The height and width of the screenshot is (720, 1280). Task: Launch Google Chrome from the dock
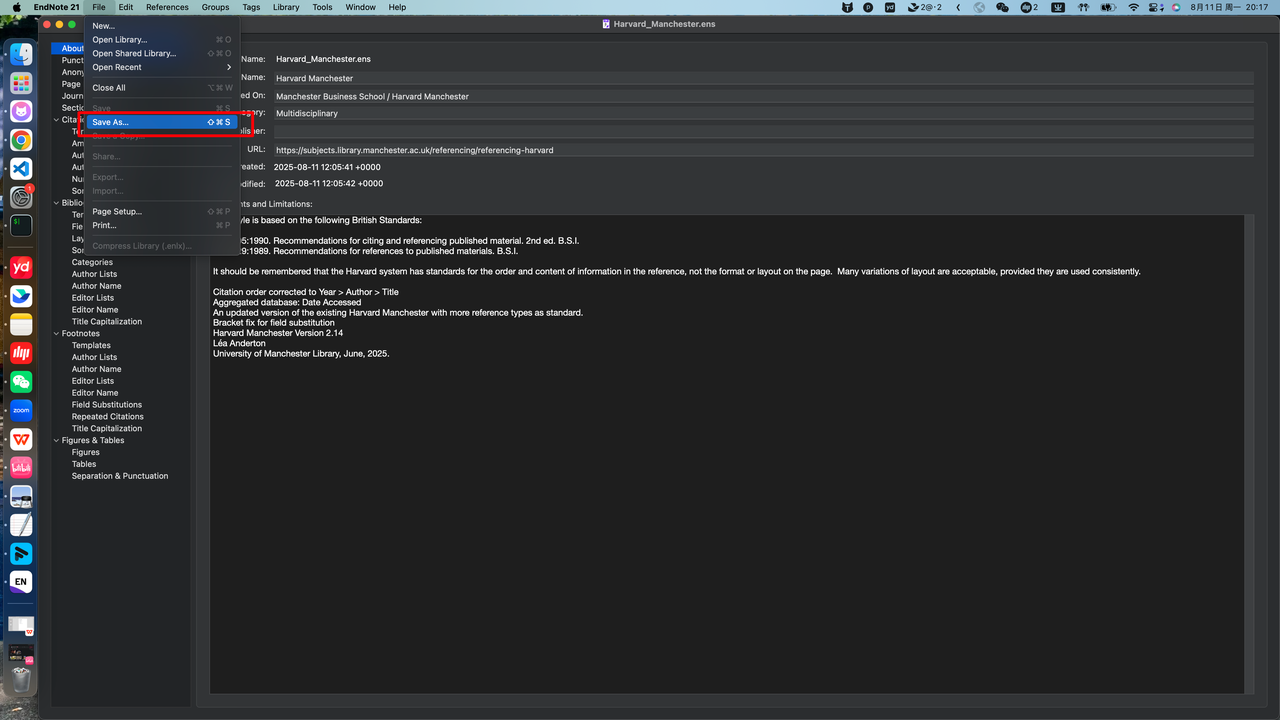pyautogui.click(x=21, y=140)
